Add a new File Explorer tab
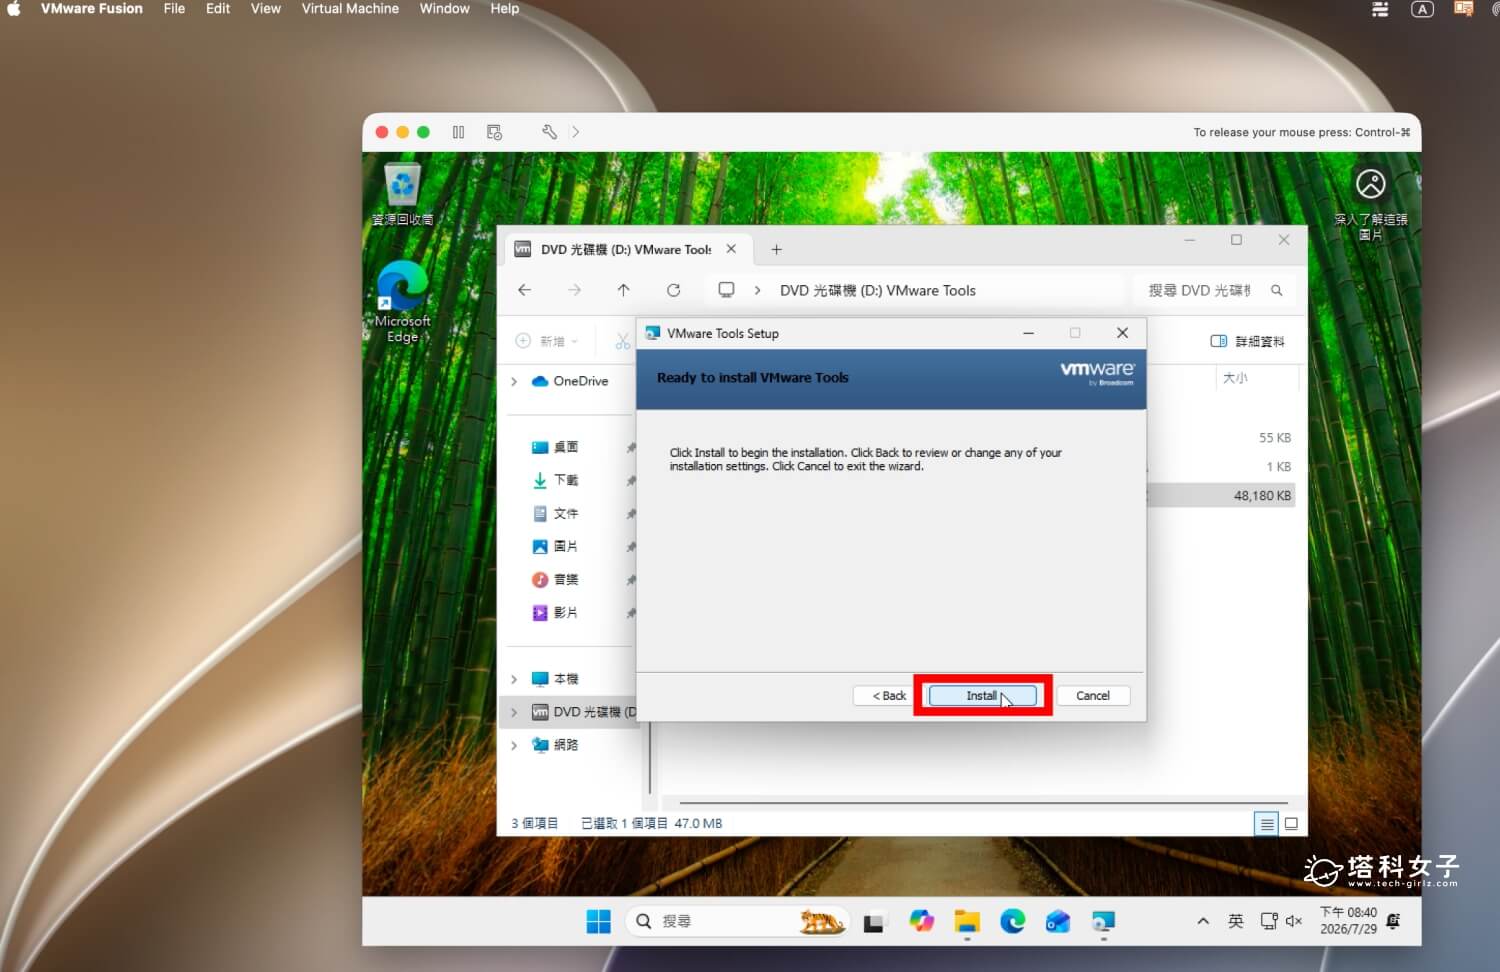 pyautogui.click(x=776, y=250)
